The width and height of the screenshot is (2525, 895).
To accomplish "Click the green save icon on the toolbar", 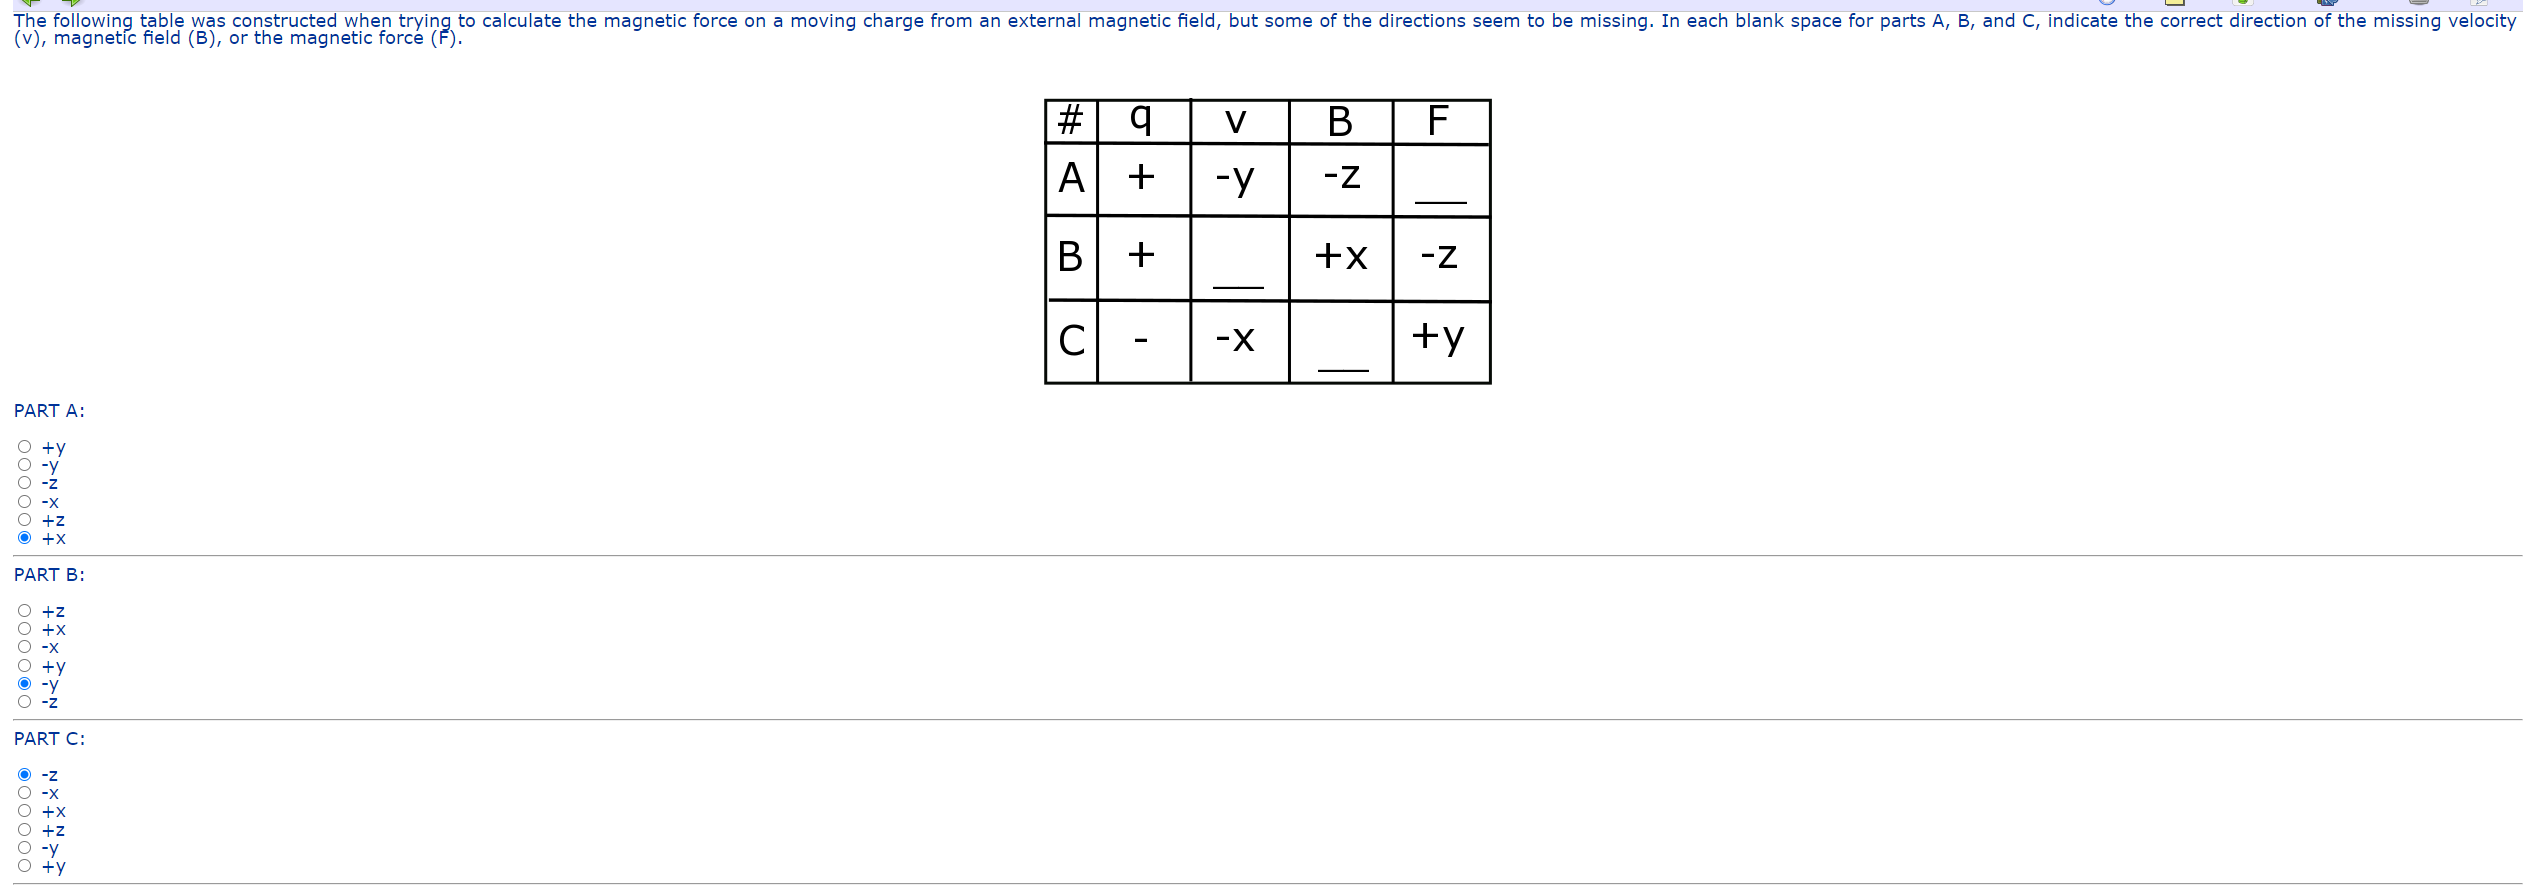I will pos(2243,4).
